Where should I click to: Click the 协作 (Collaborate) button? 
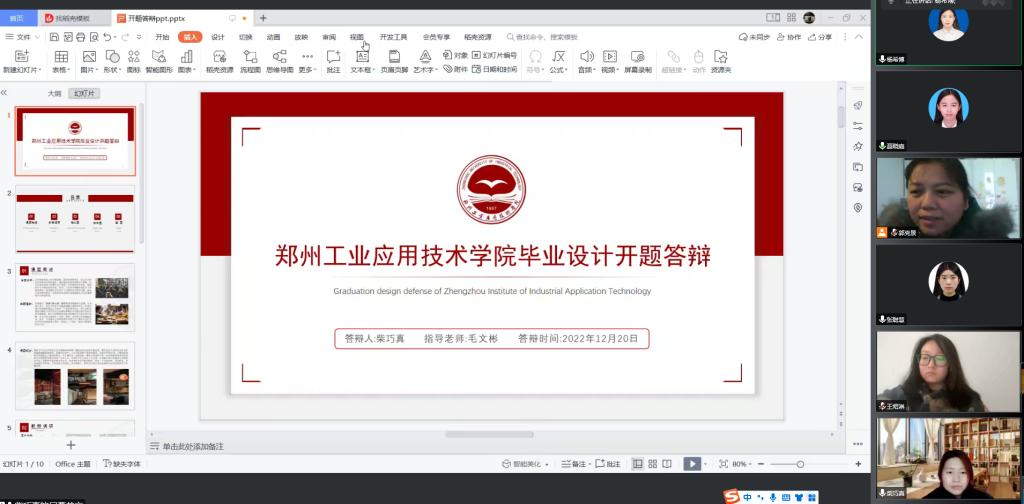789,37
